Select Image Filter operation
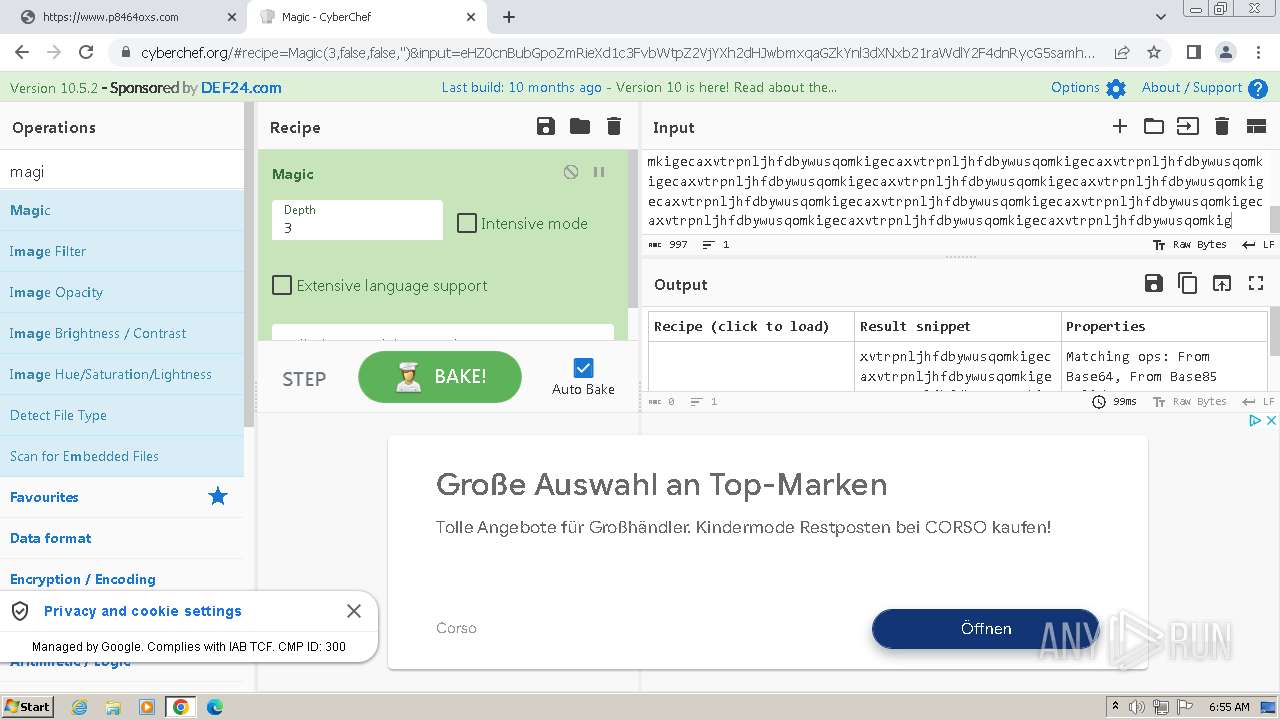The height and width of the screenshot is (720, 1280). pos(122,251)
